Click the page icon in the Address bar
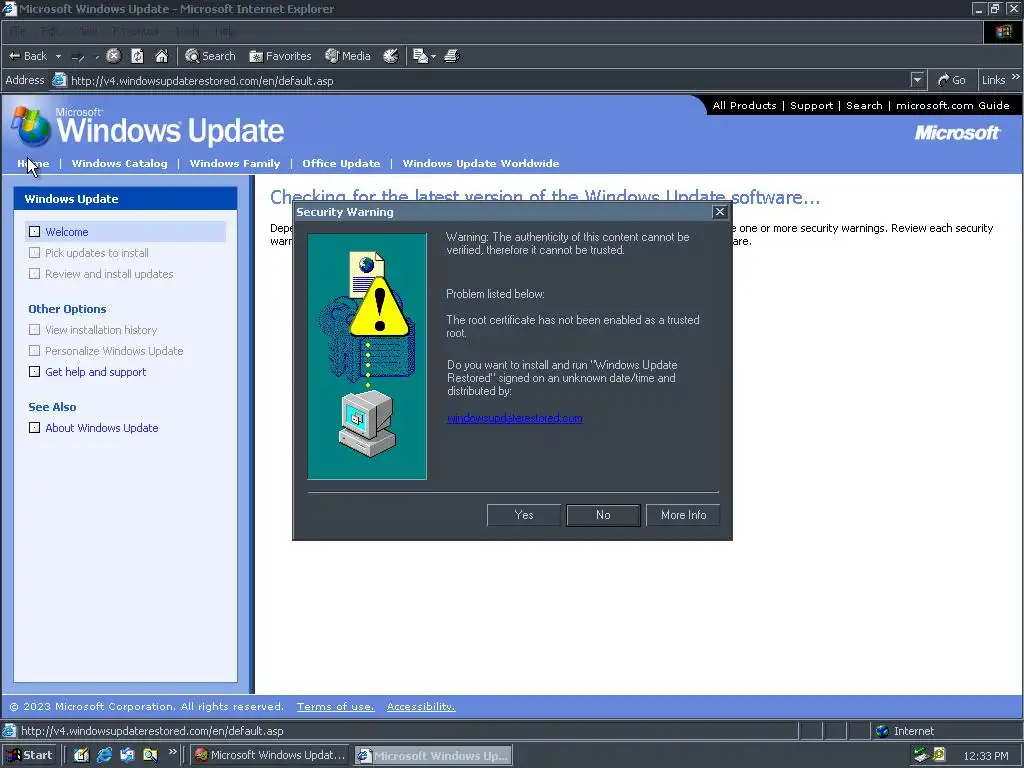1024x768 pixels. (x=59, y=80)
